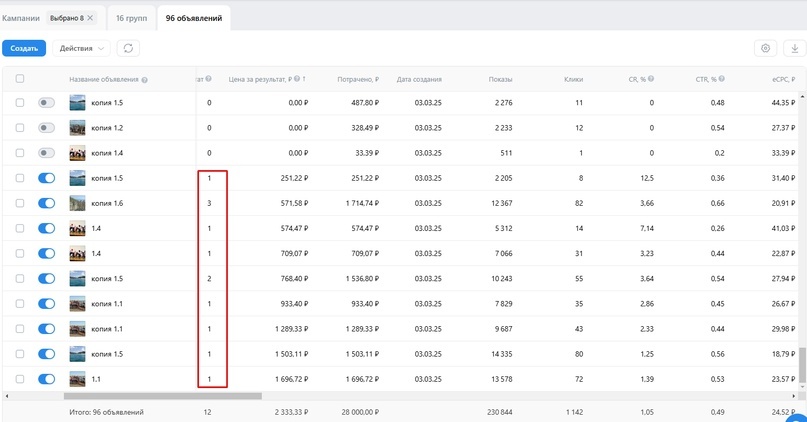Viewport: 807px width, 422px height.
Task: Disable 'копия 1.5' ad costing 251,22 ₽
Action: tap(46, 178)
